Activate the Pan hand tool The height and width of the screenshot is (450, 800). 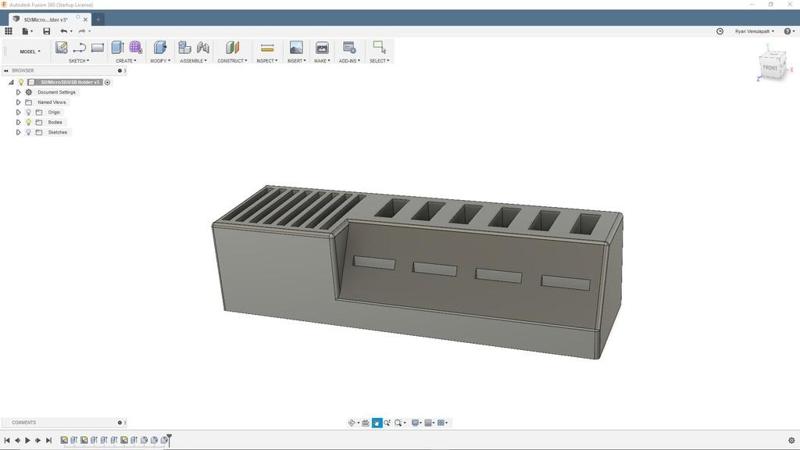click(377, 422)
